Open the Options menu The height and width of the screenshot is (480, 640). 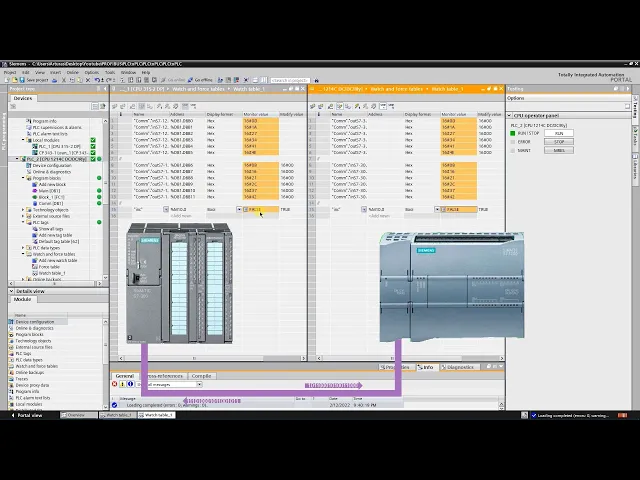tap(91, 72)
